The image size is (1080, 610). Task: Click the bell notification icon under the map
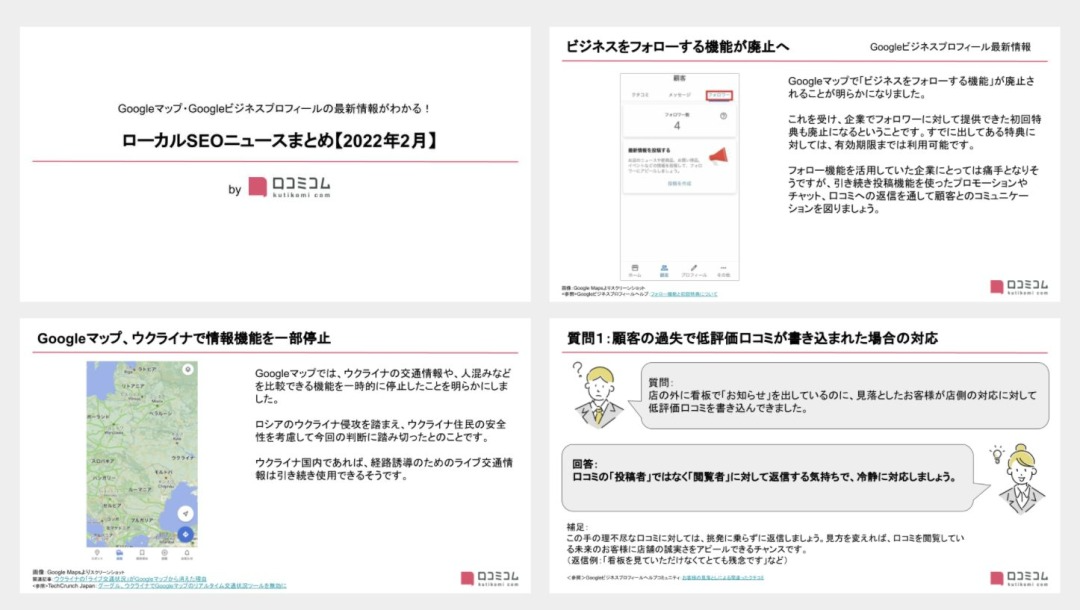[x=187, y=553]
